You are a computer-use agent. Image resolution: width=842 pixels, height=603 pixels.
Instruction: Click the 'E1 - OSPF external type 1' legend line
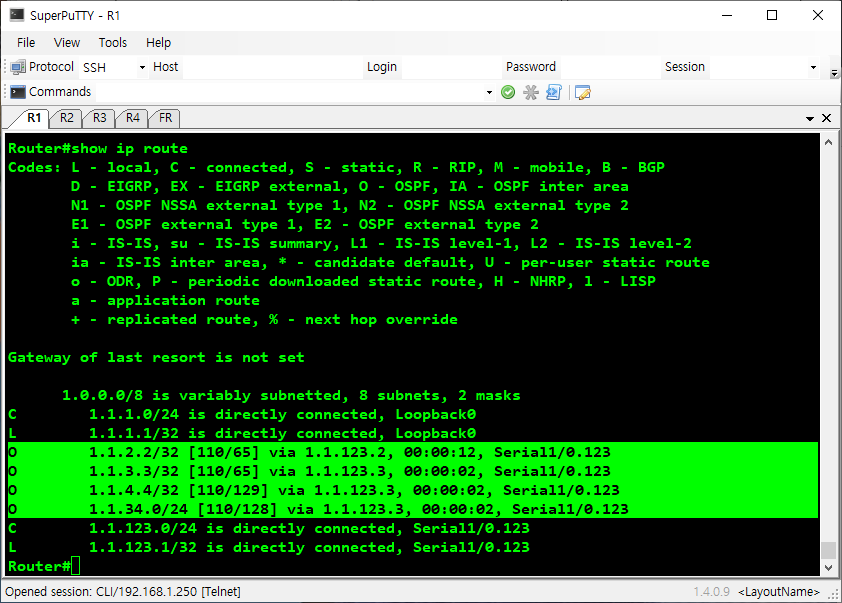304,224
